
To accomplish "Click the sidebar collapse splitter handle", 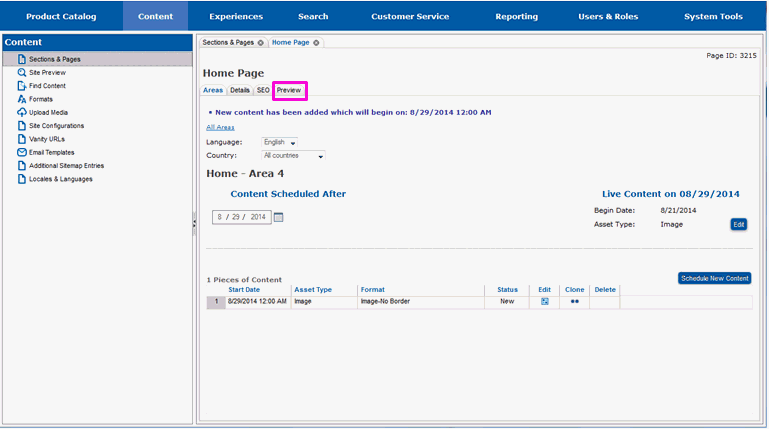I will [194, 224].
